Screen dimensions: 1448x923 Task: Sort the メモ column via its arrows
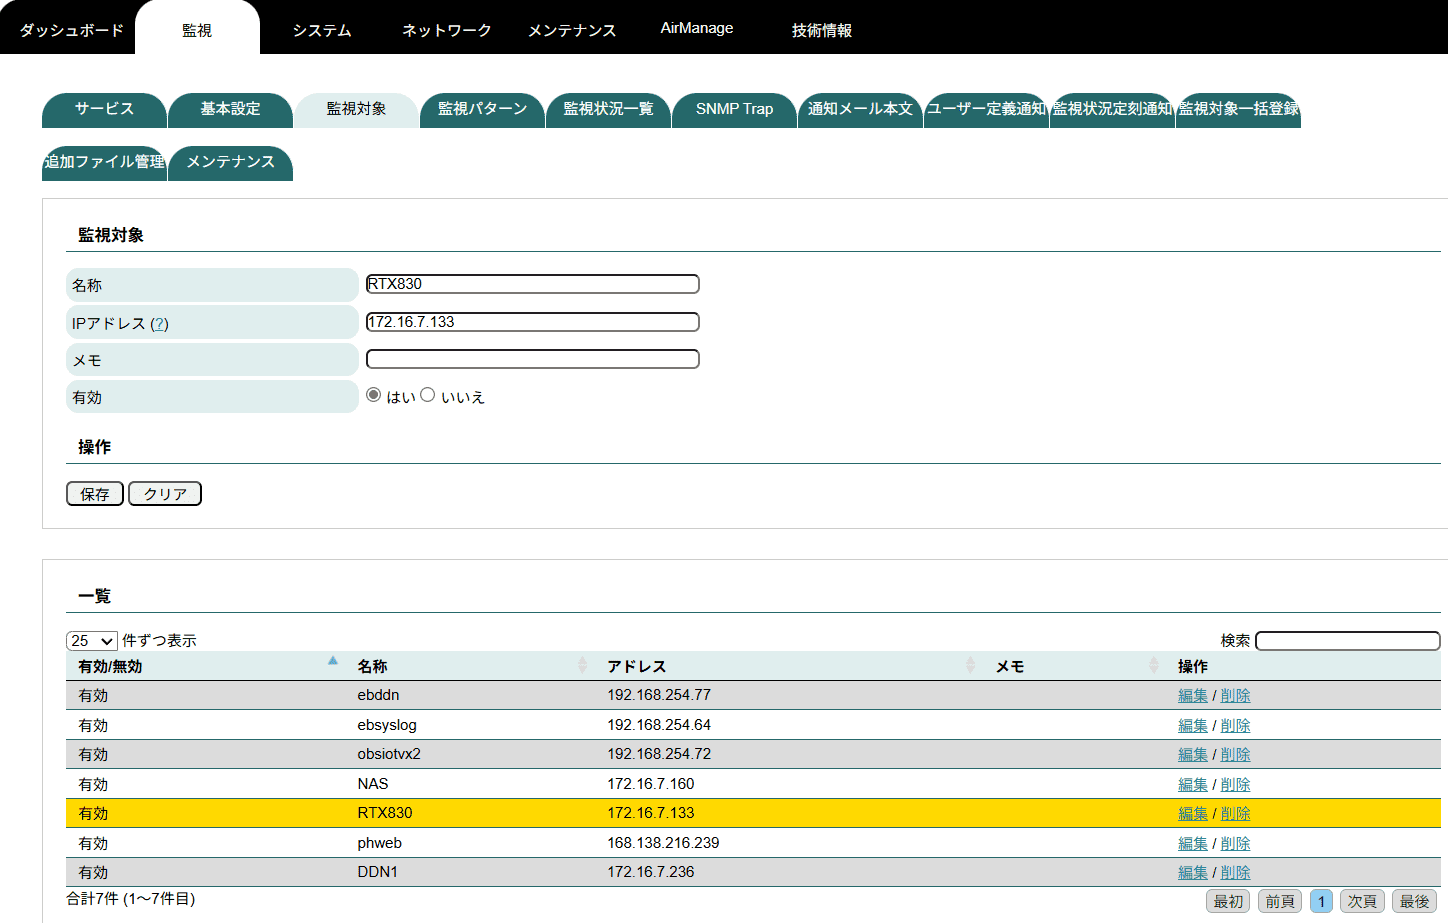point(1154,666)
